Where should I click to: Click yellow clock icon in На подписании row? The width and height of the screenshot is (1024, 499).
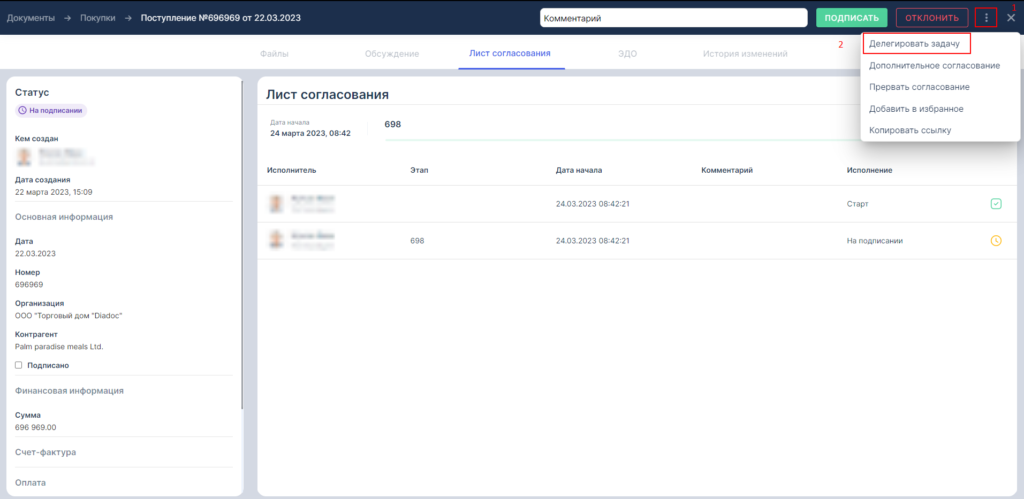pos(996,240)
